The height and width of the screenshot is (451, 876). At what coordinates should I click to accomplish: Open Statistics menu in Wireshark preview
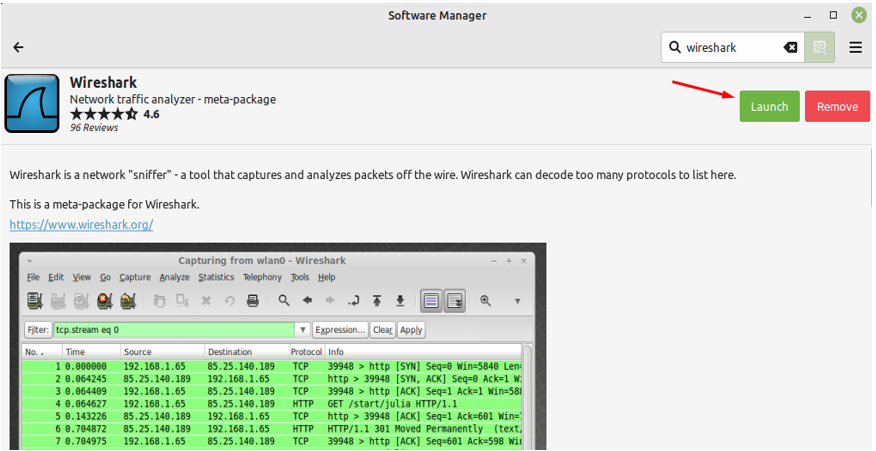point(216,277)
